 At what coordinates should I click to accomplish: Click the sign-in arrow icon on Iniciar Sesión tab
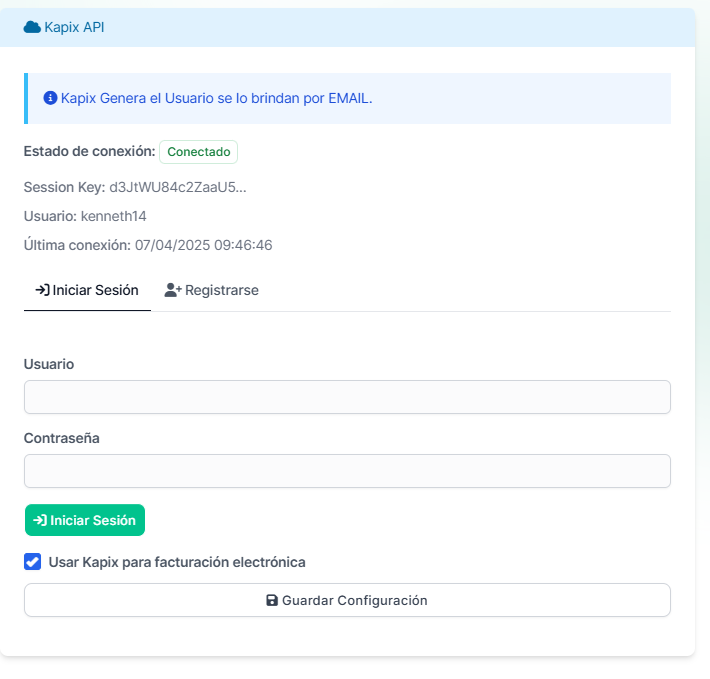[x=42, y=290]
